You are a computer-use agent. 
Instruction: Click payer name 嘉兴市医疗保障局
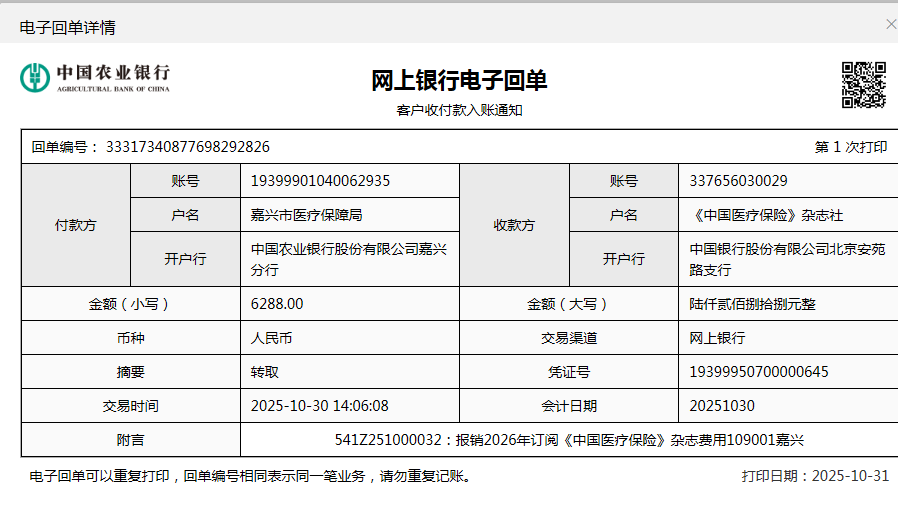306,215
